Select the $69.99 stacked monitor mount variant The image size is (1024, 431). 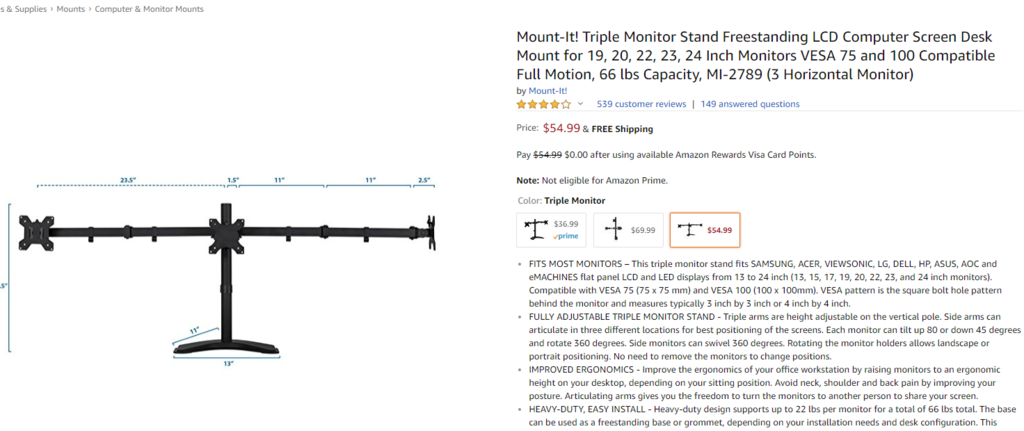point(628,230)
